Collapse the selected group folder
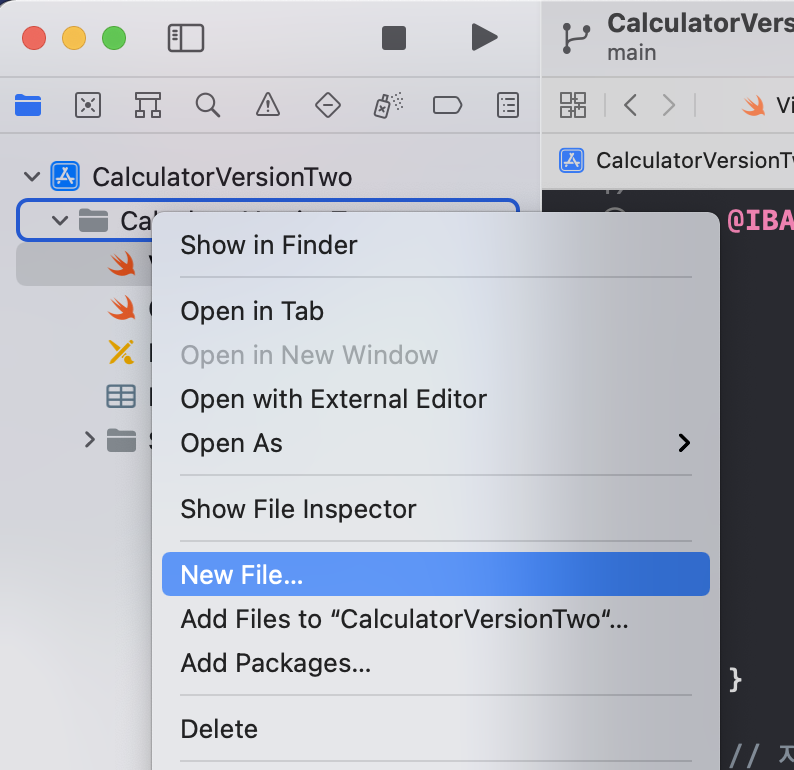Screen dimensions: 794x770 pos(60,221)
